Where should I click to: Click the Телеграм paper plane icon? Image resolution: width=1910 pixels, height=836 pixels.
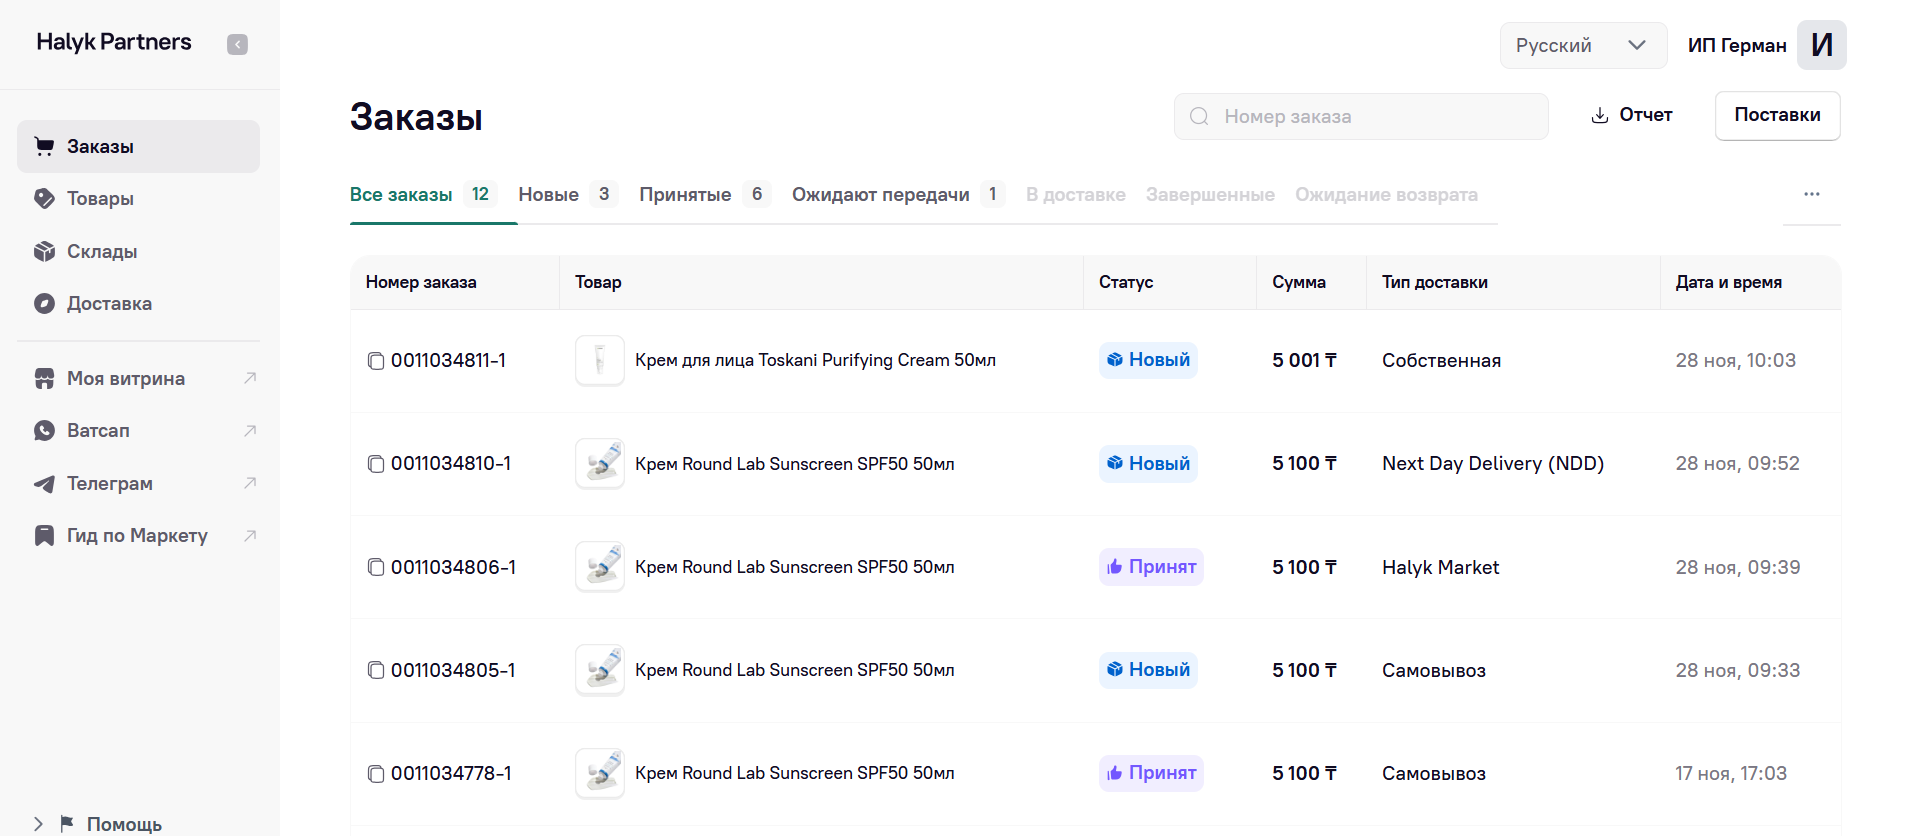pyautogui.click(x=44, y=483)
